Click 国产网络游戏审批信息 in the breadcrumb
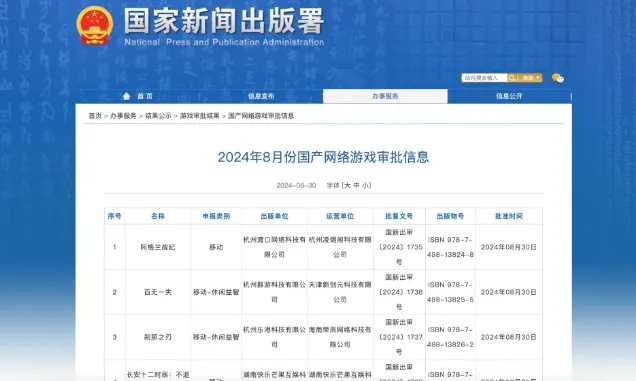The image size is (636, 381). (x=261, y=116)
